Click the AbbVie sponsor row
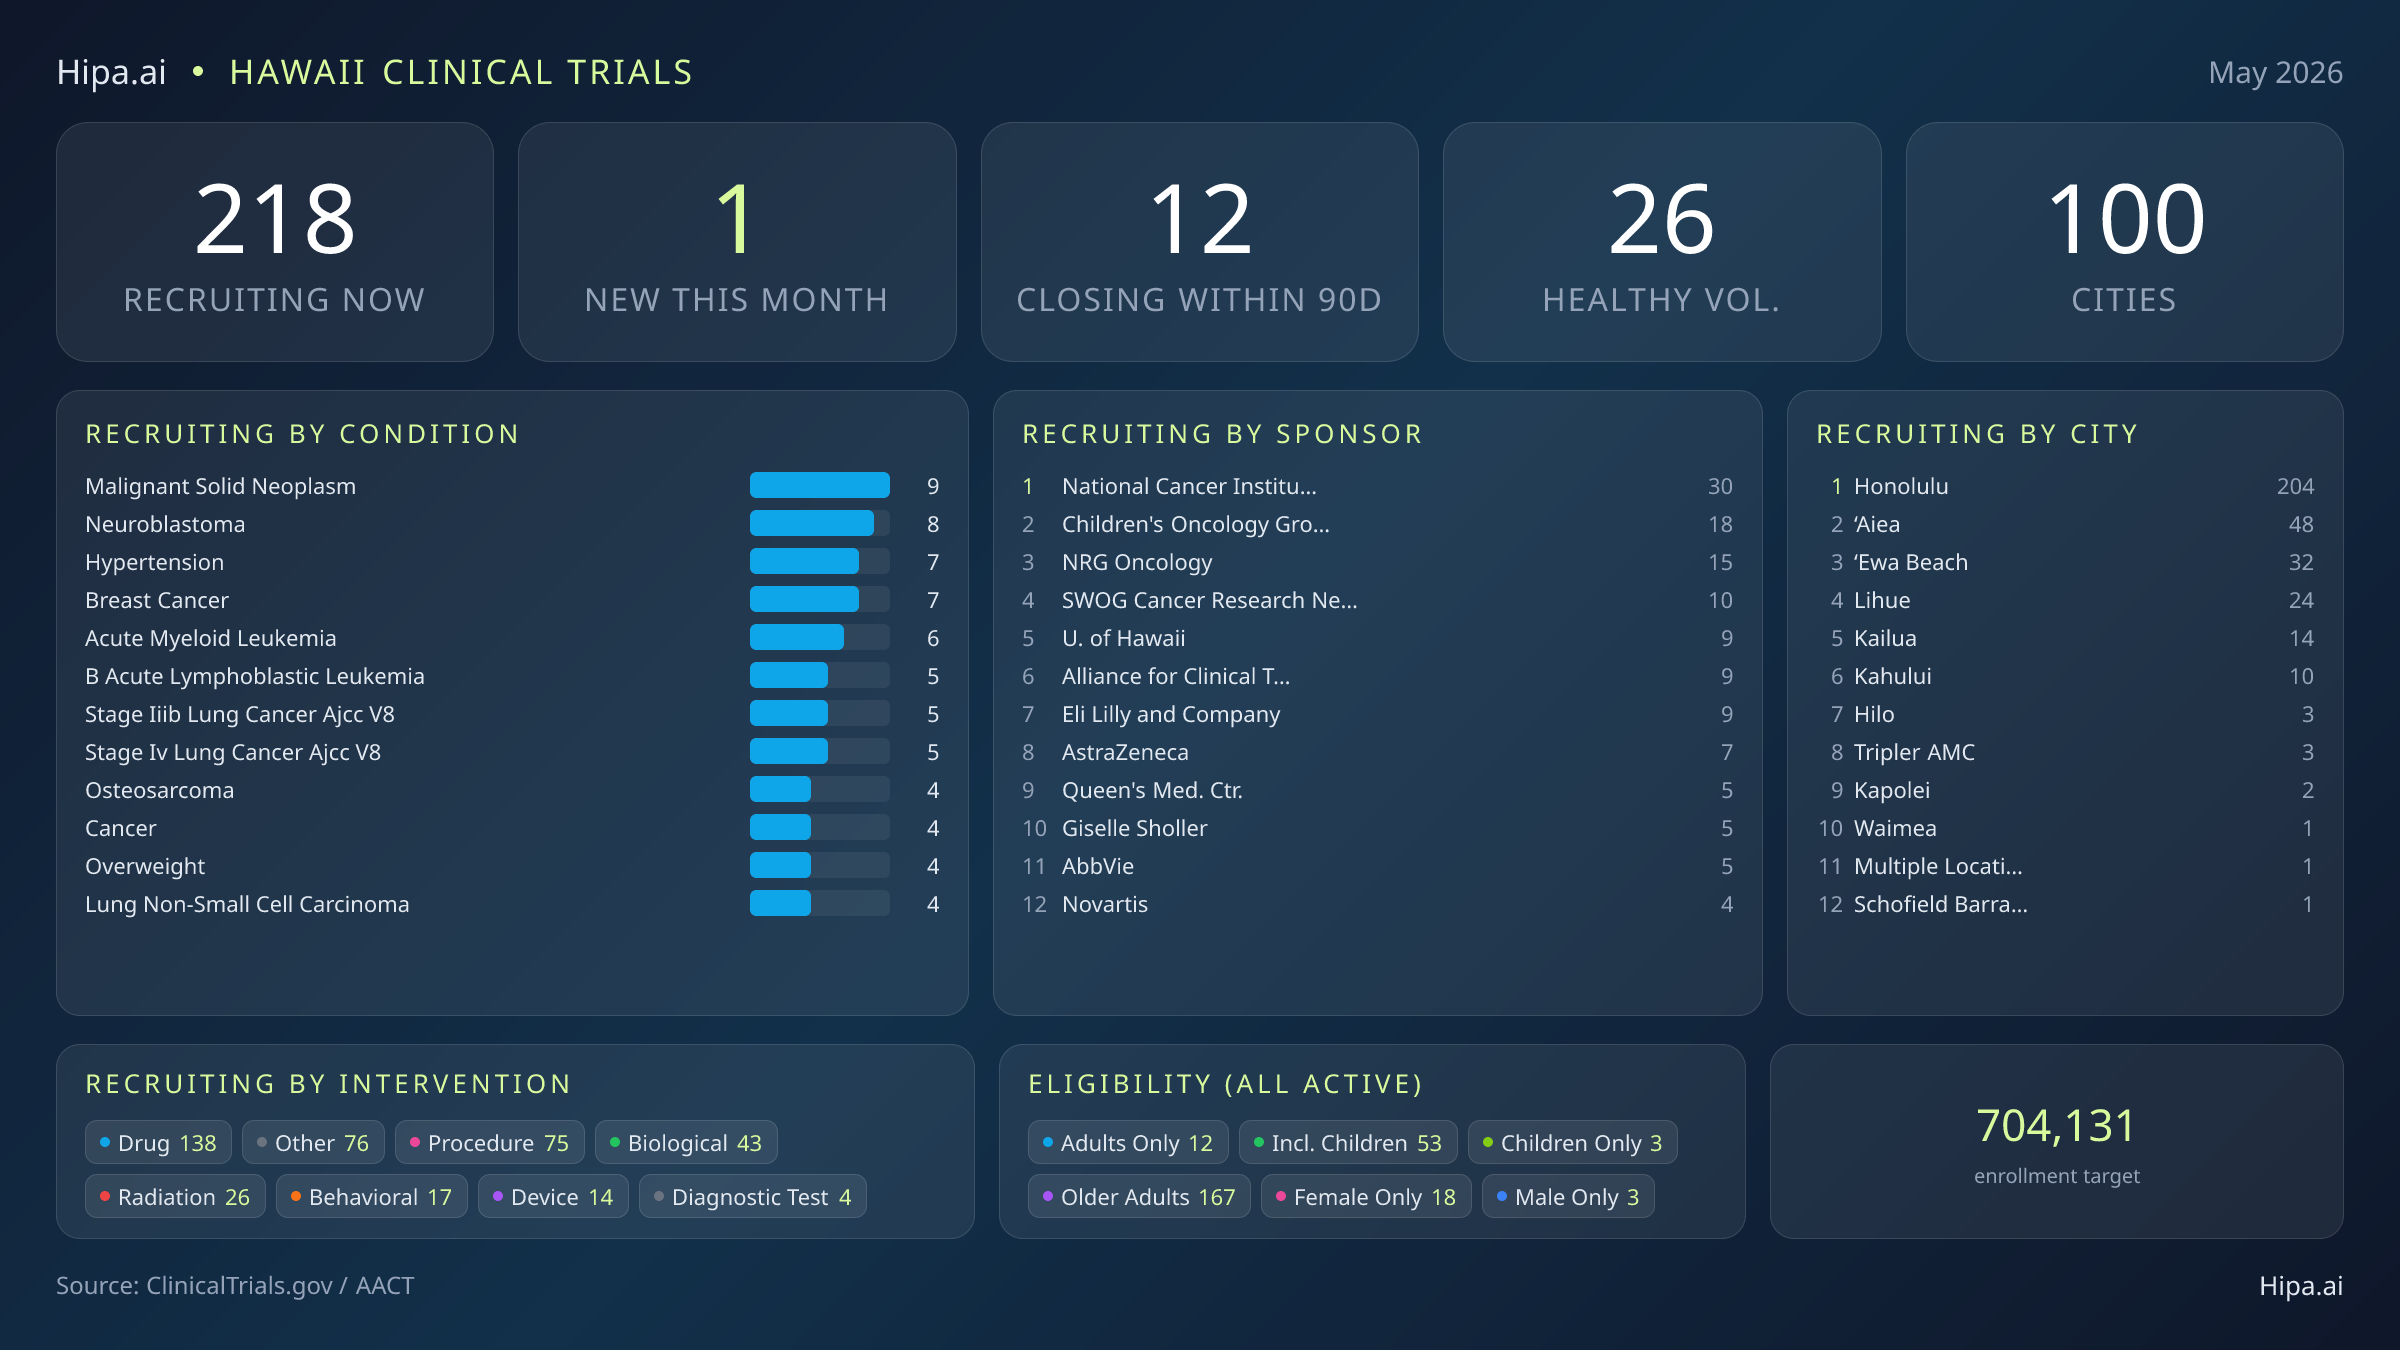This screenshot has width=2400, height=1350. [1377, 866]
